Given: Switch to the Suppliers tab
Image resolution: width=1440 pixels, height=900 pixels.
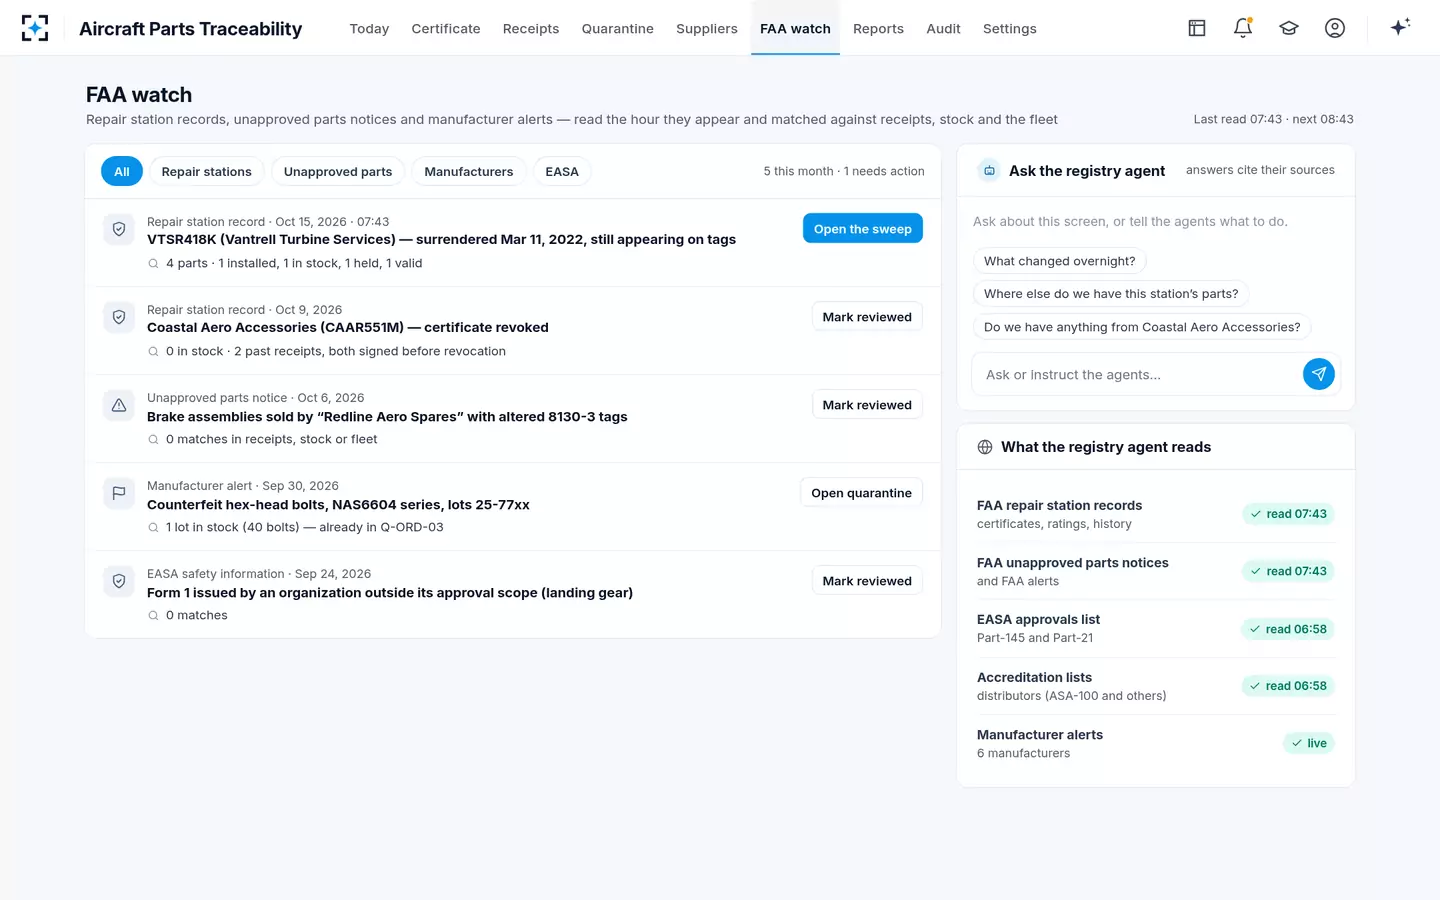Looking at the screenshot, I should coord(706,29).
